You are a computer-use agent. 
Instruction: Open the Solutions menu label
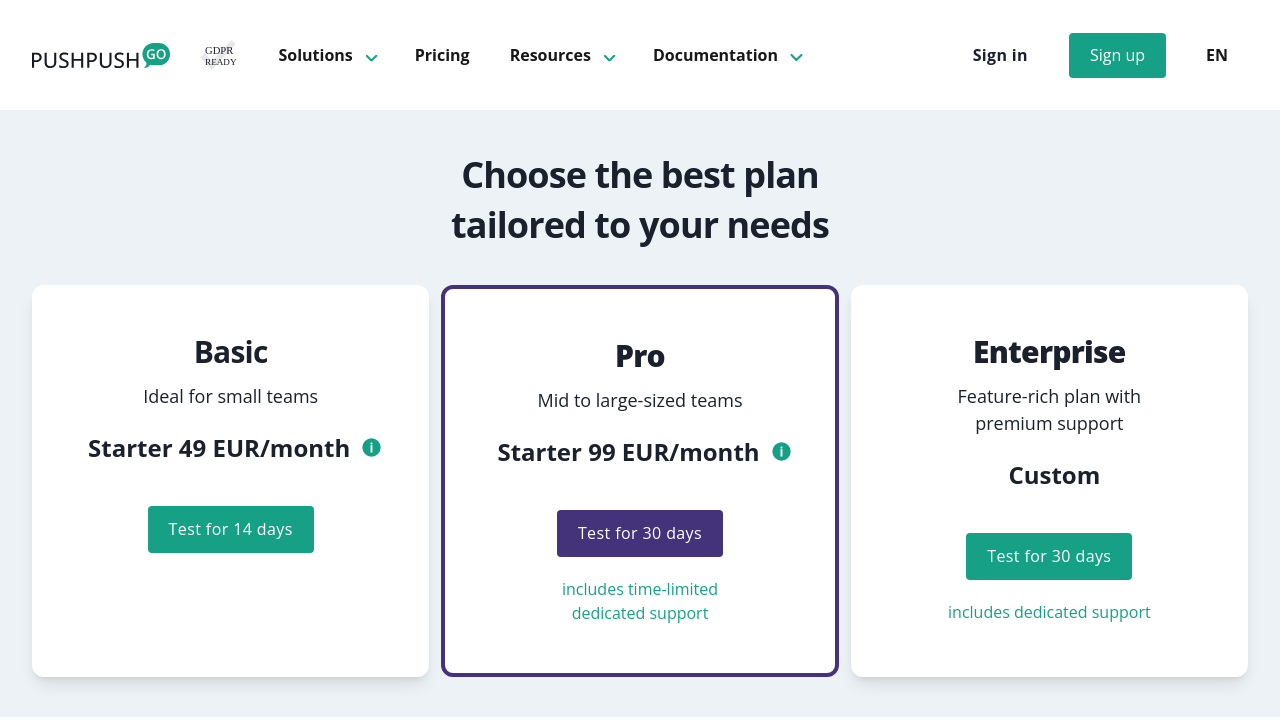coord(315,55)
